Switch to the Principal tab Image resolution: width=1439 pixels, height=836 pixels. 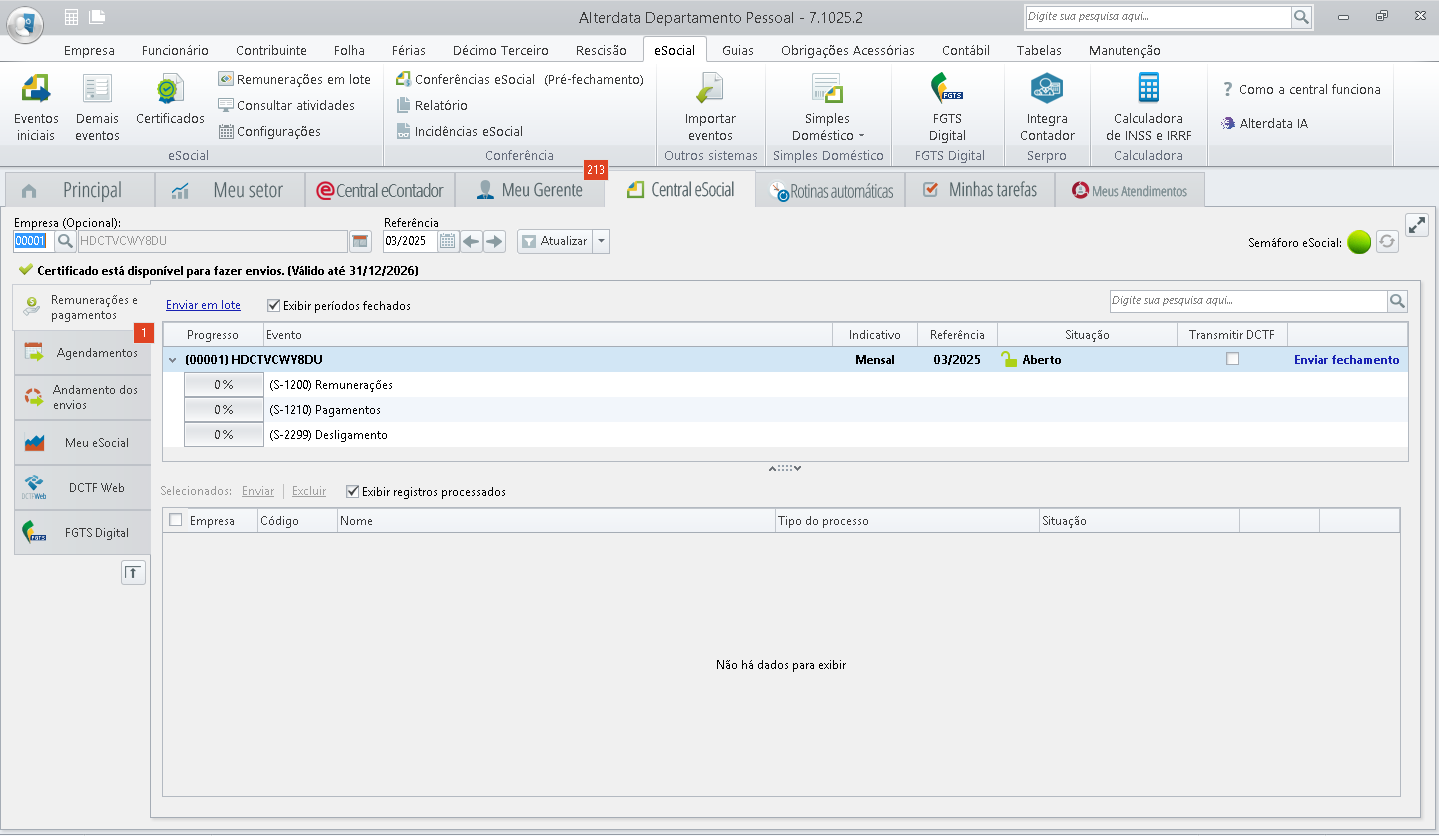(x=80, y=190)
